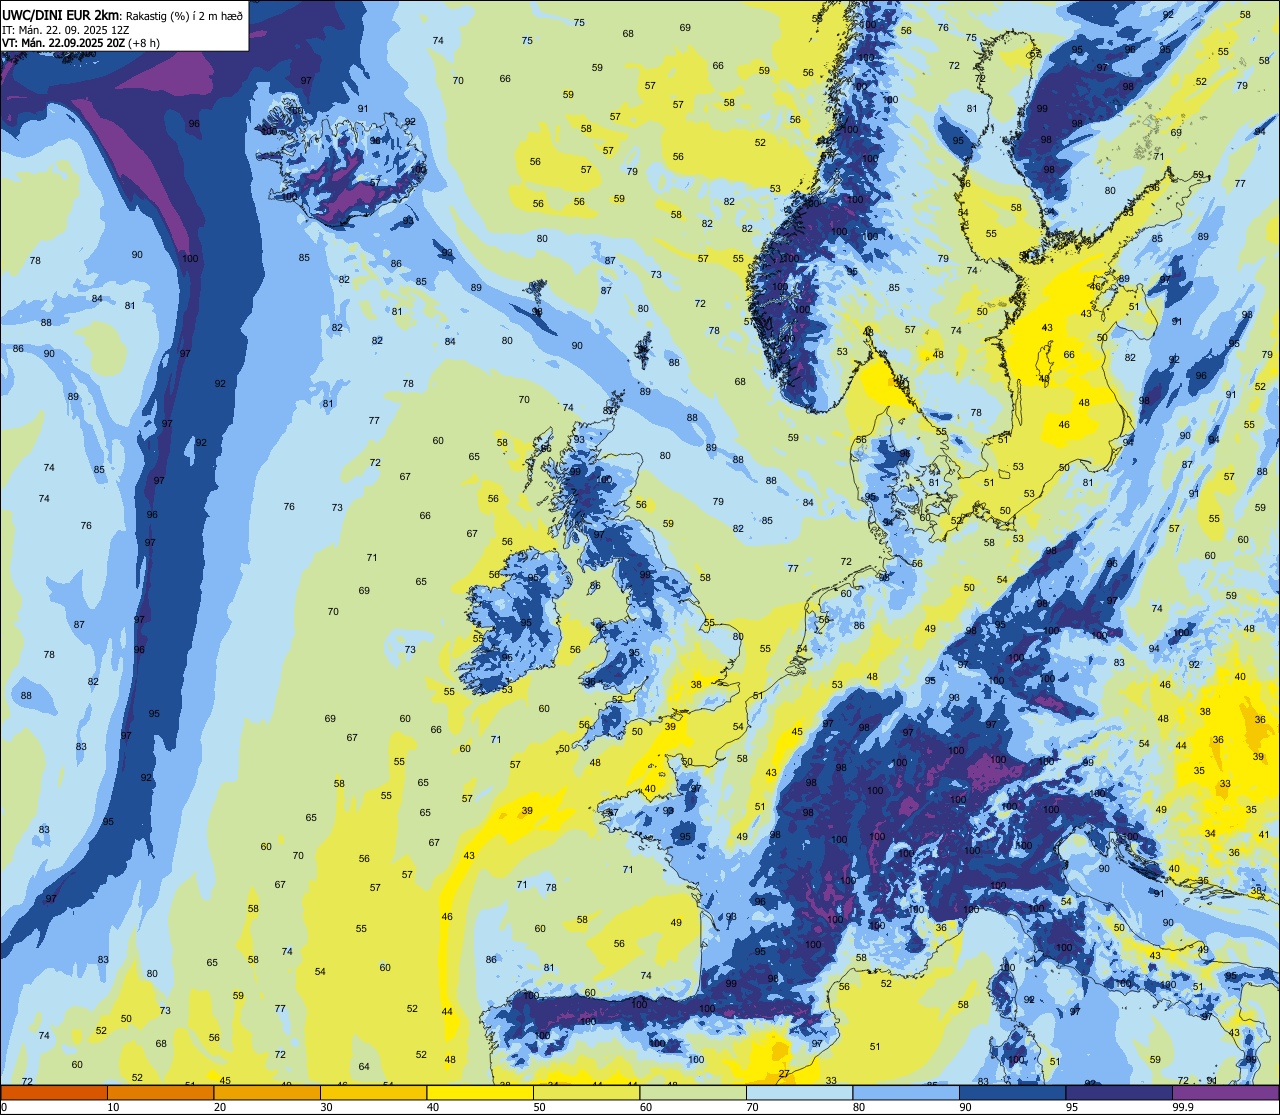1280x1115 pixels.
Task: Pick the 30–40 legend color band
Action: 373,1092
